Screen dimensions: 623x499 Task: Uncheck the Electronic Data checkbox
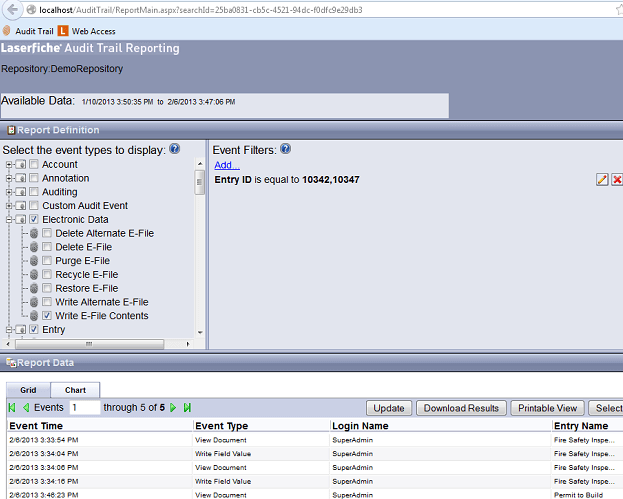tap(34, 219)
